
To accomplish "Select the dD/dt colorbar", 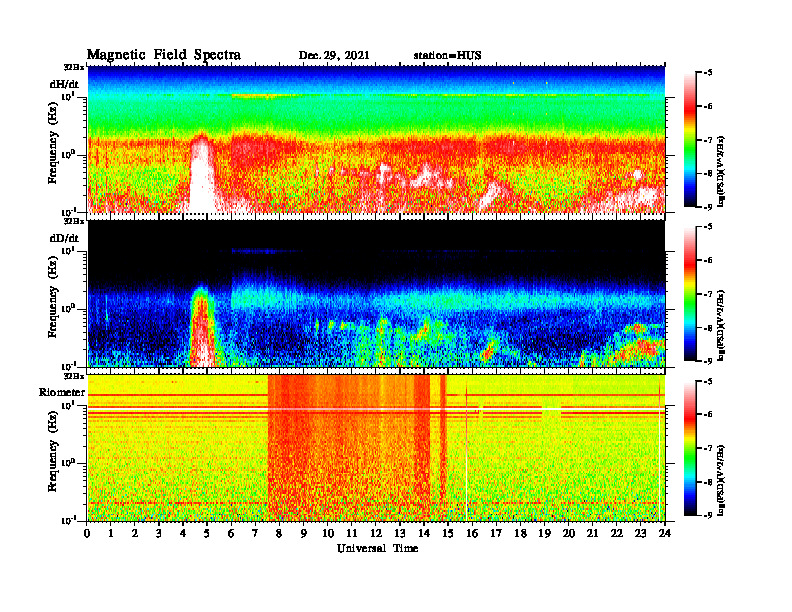I will click(689, 294).
